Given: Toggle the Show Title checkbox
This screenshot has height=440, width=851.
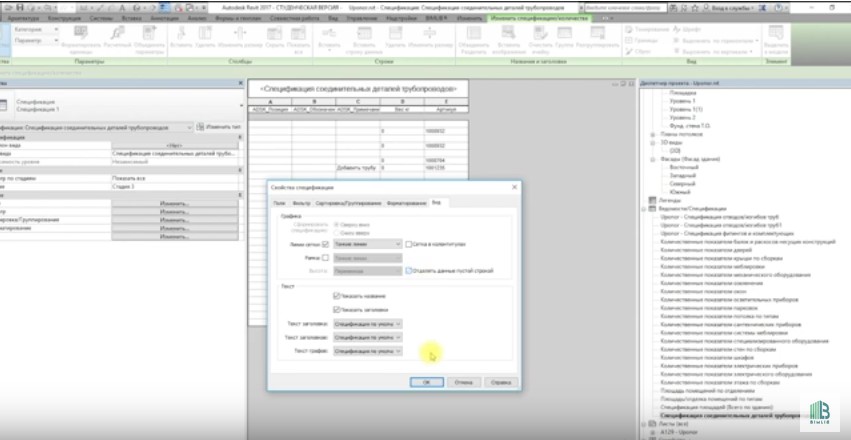Looking at the screenshot, I should coord(336,296).
